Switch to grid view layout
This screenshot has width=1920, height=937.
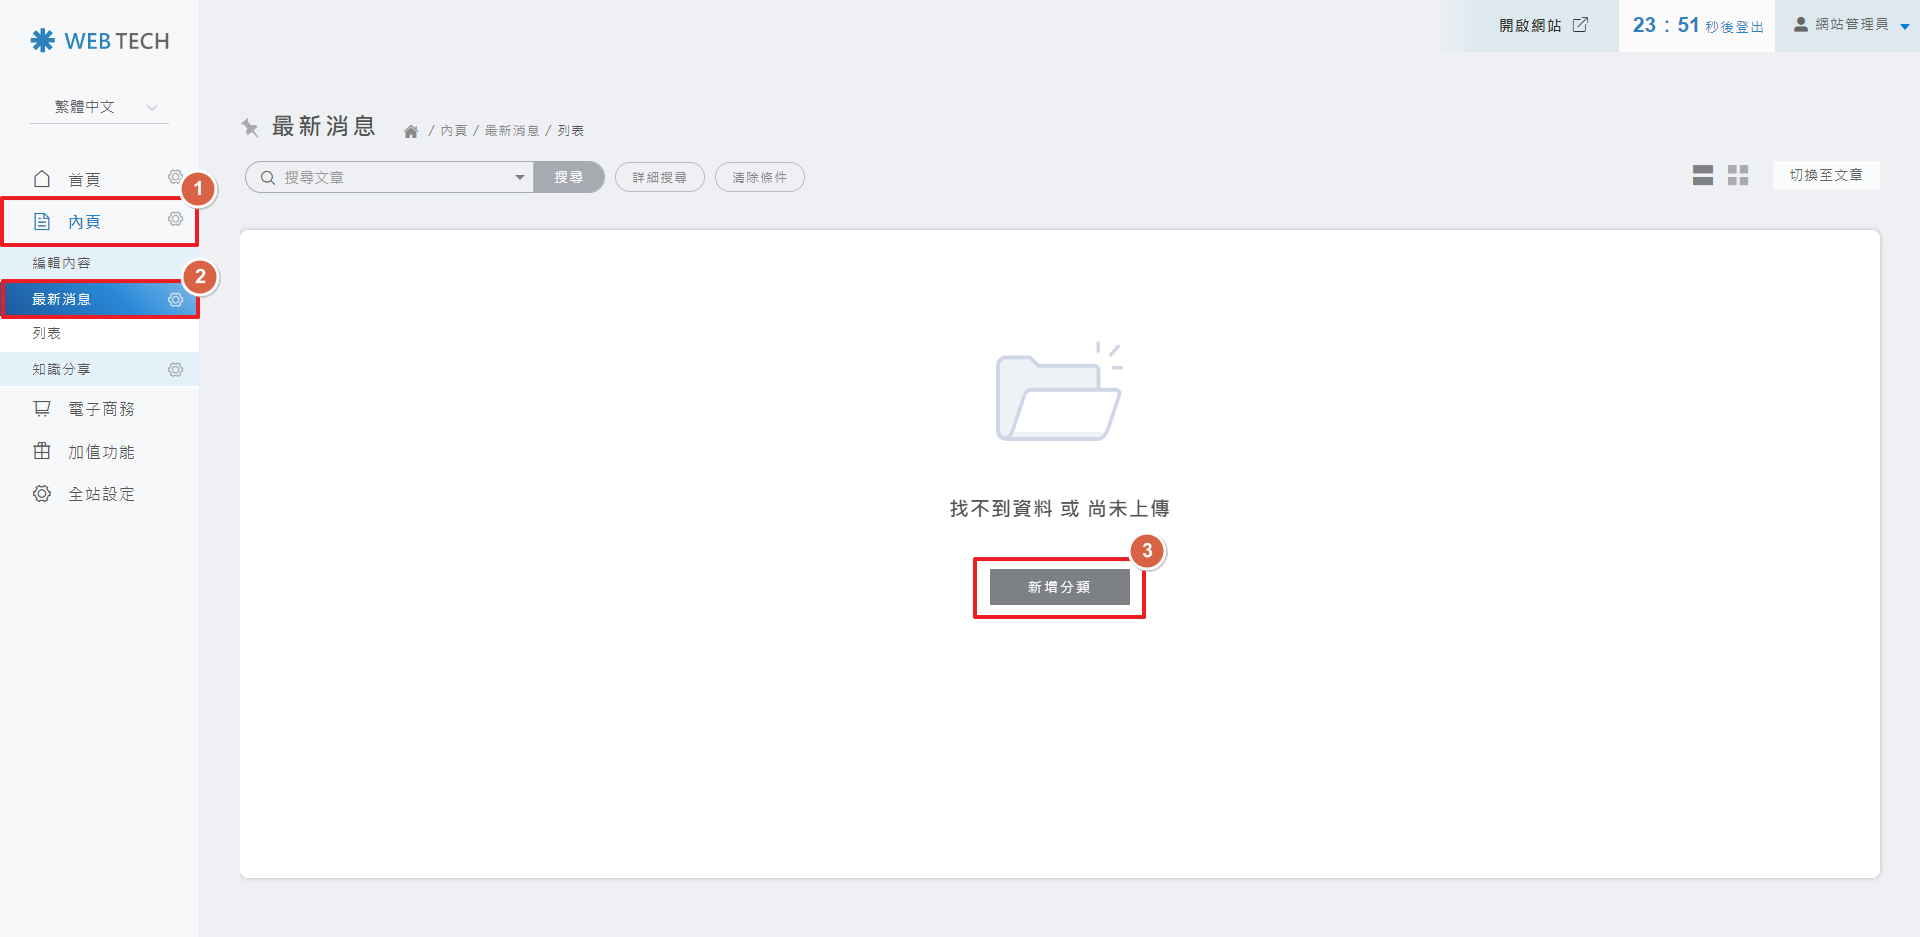[x=1738, y=176]
